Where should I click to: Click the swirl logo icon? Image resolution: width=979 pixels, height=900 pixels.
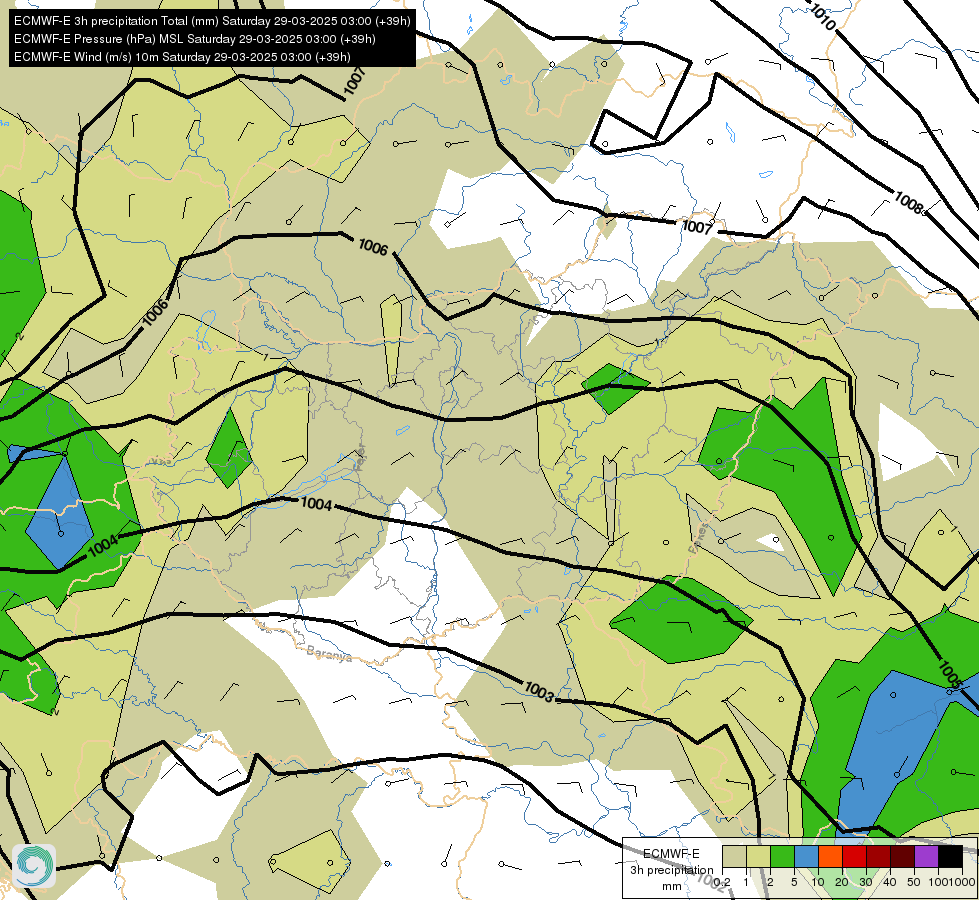click(34, 866)
